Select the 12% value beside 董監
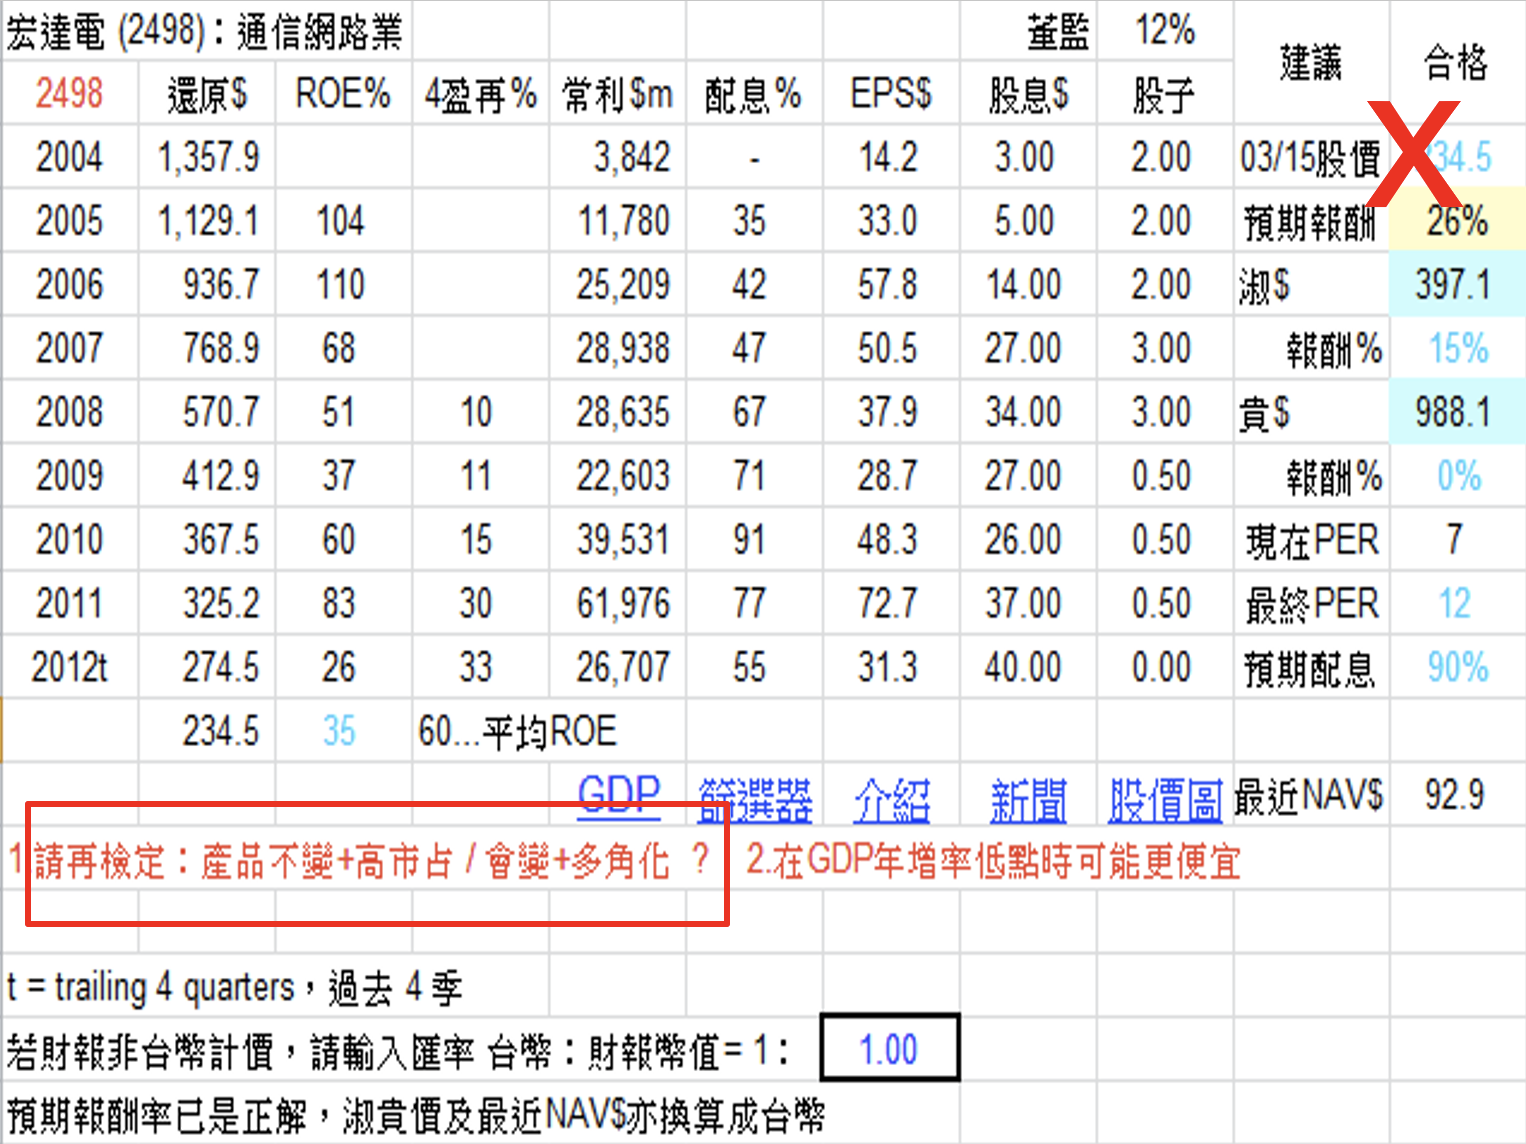 pyautogui.click(x=1165, y=31)
